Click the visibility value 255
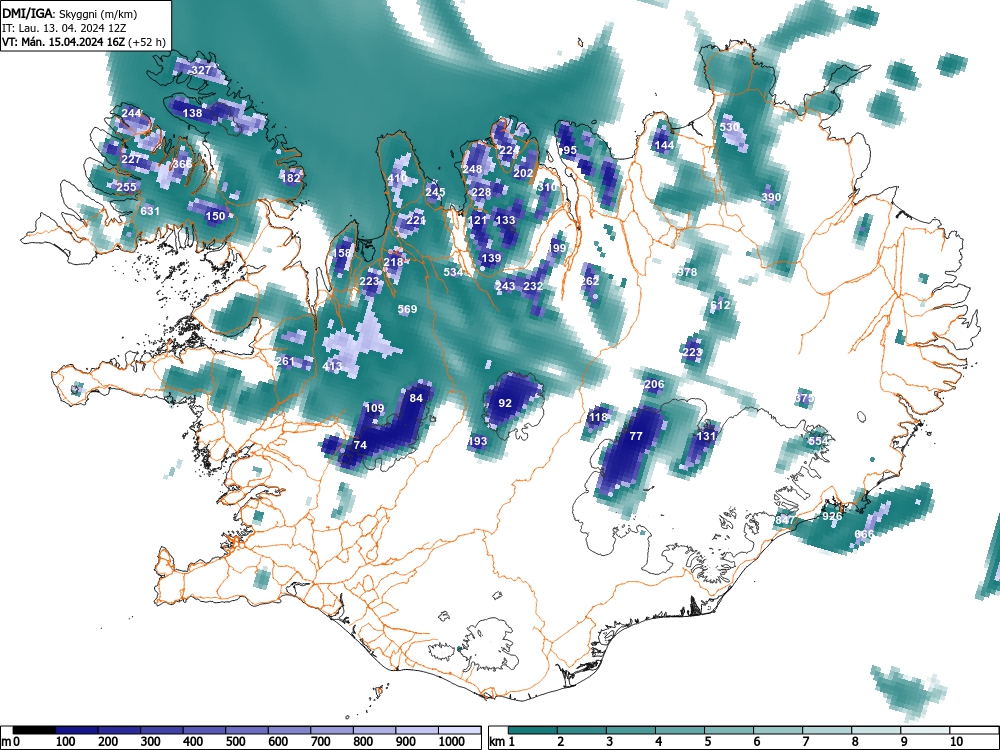This screenshot has height=750, width=1000. [126, 187]
